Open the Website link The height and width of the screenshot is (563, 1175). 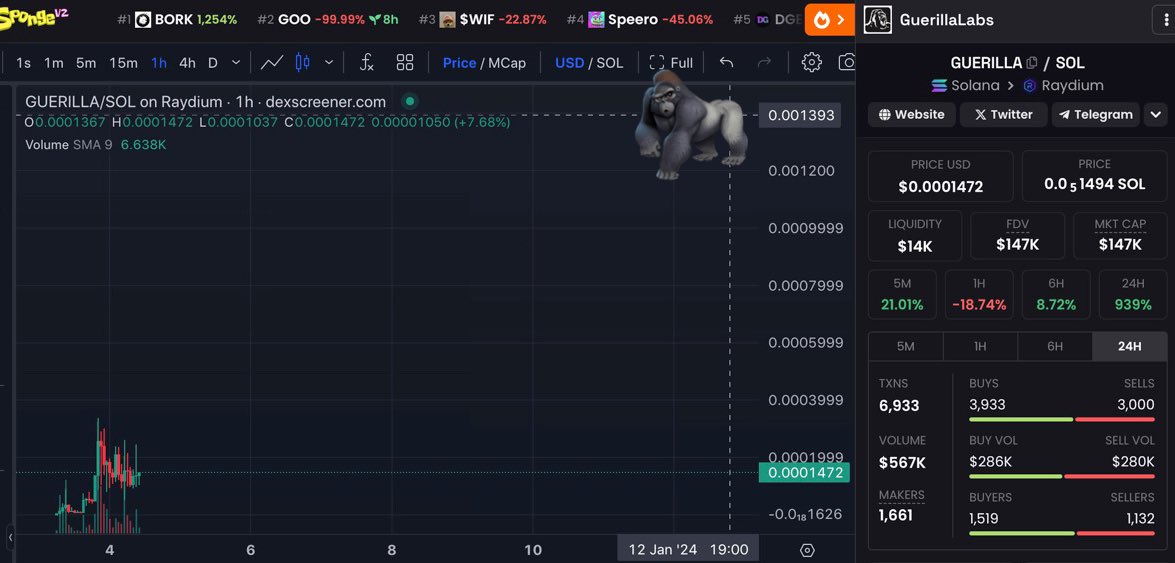click(x=911, y=115)
